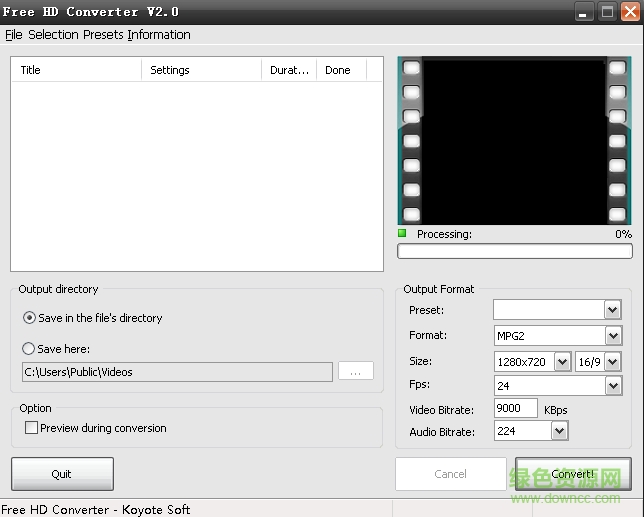Select the Title column header
The height and width of the screenshot is (517, 644).
coord(76,70)
